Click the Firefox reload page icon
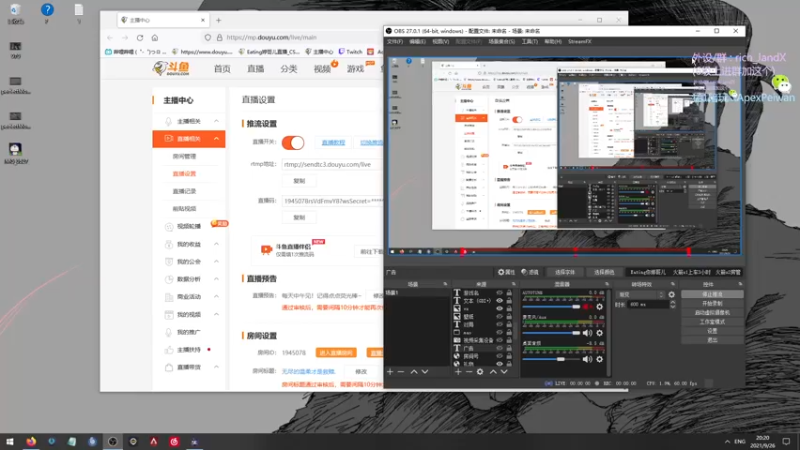800x450 pixels. click(x=140, y=37)
